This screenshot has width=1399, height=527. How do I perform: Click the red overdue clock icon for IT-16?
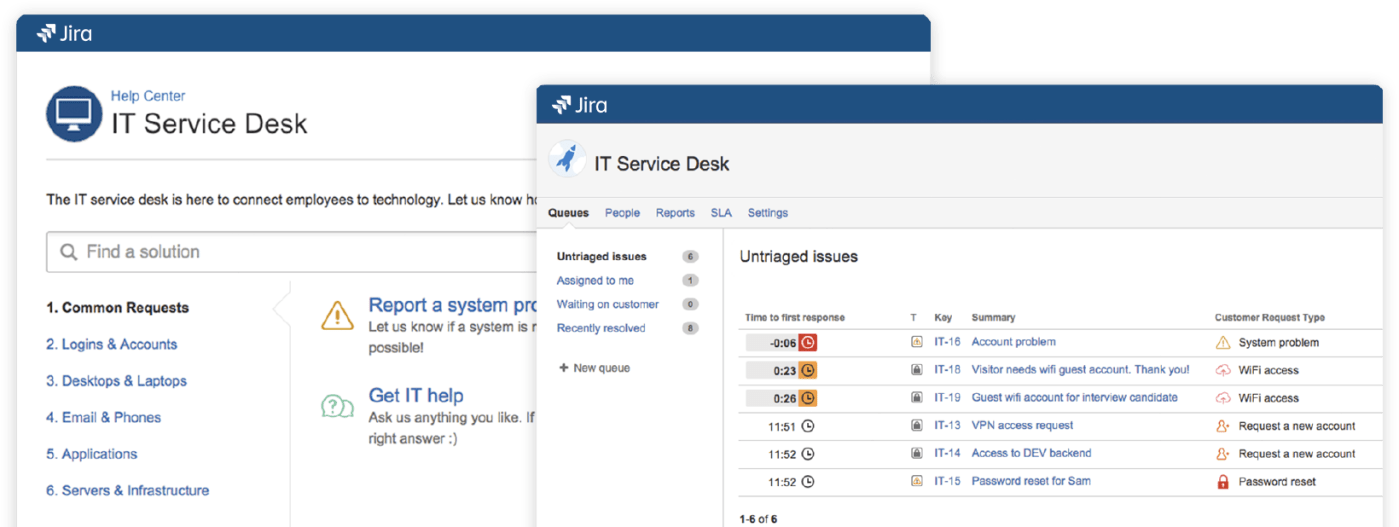(808, 342)
